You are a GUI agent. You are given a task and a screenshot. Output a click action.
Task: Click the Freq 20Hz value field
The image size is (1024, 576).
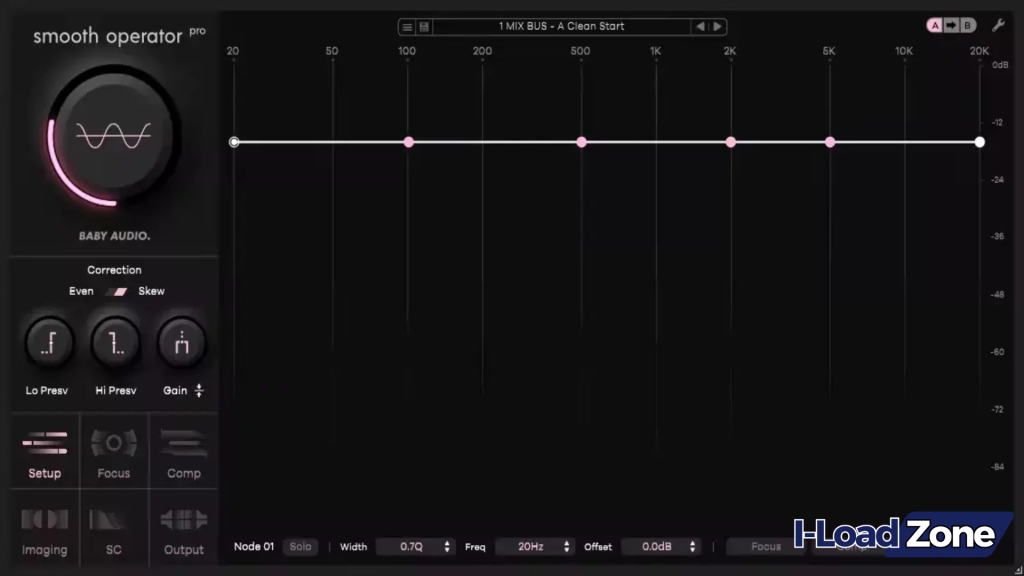tap(530, 547)
